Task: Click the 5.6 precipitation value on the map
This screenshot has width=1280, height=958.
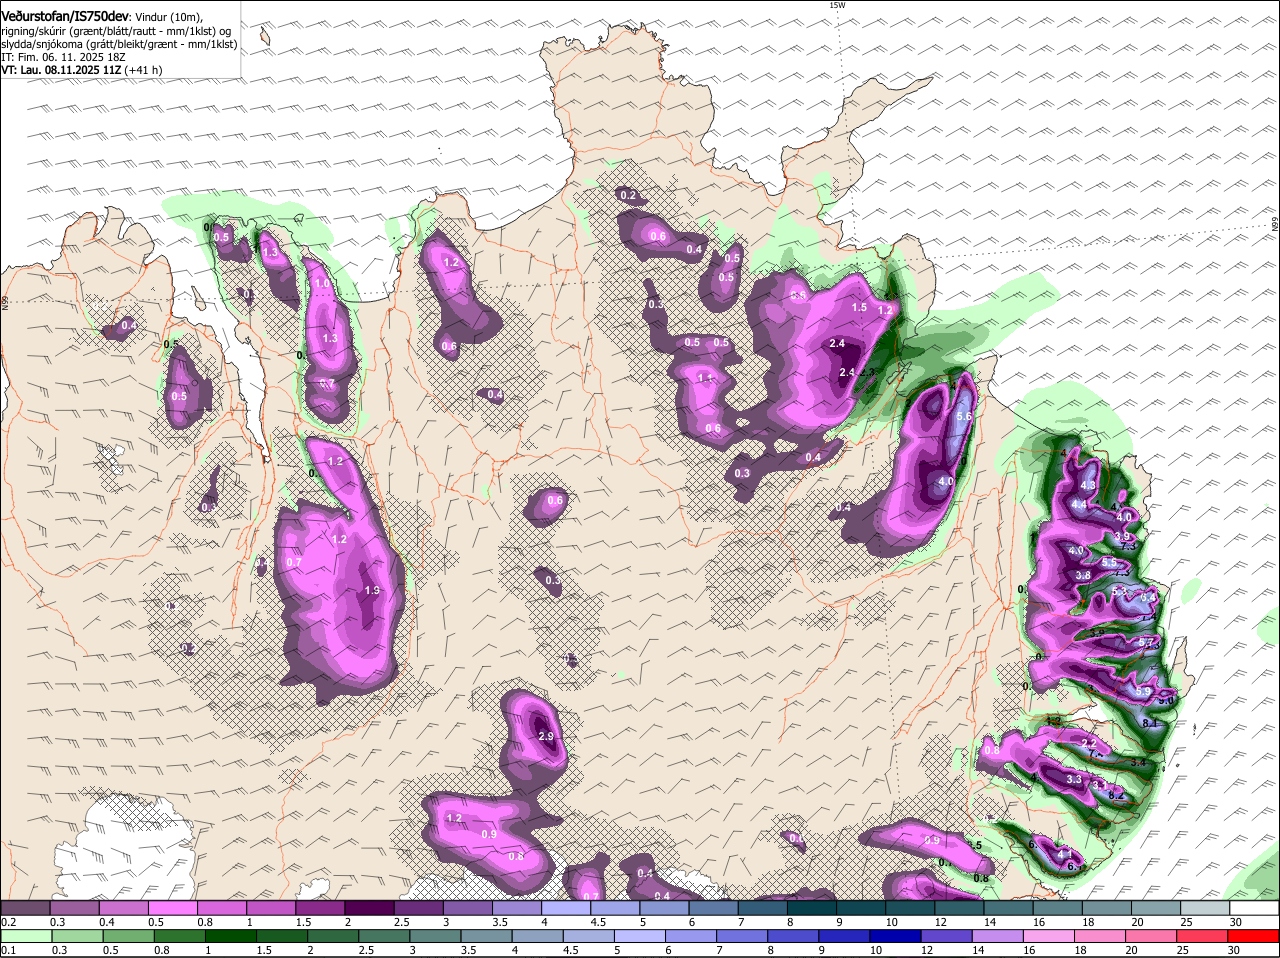Action: (964, 416)
